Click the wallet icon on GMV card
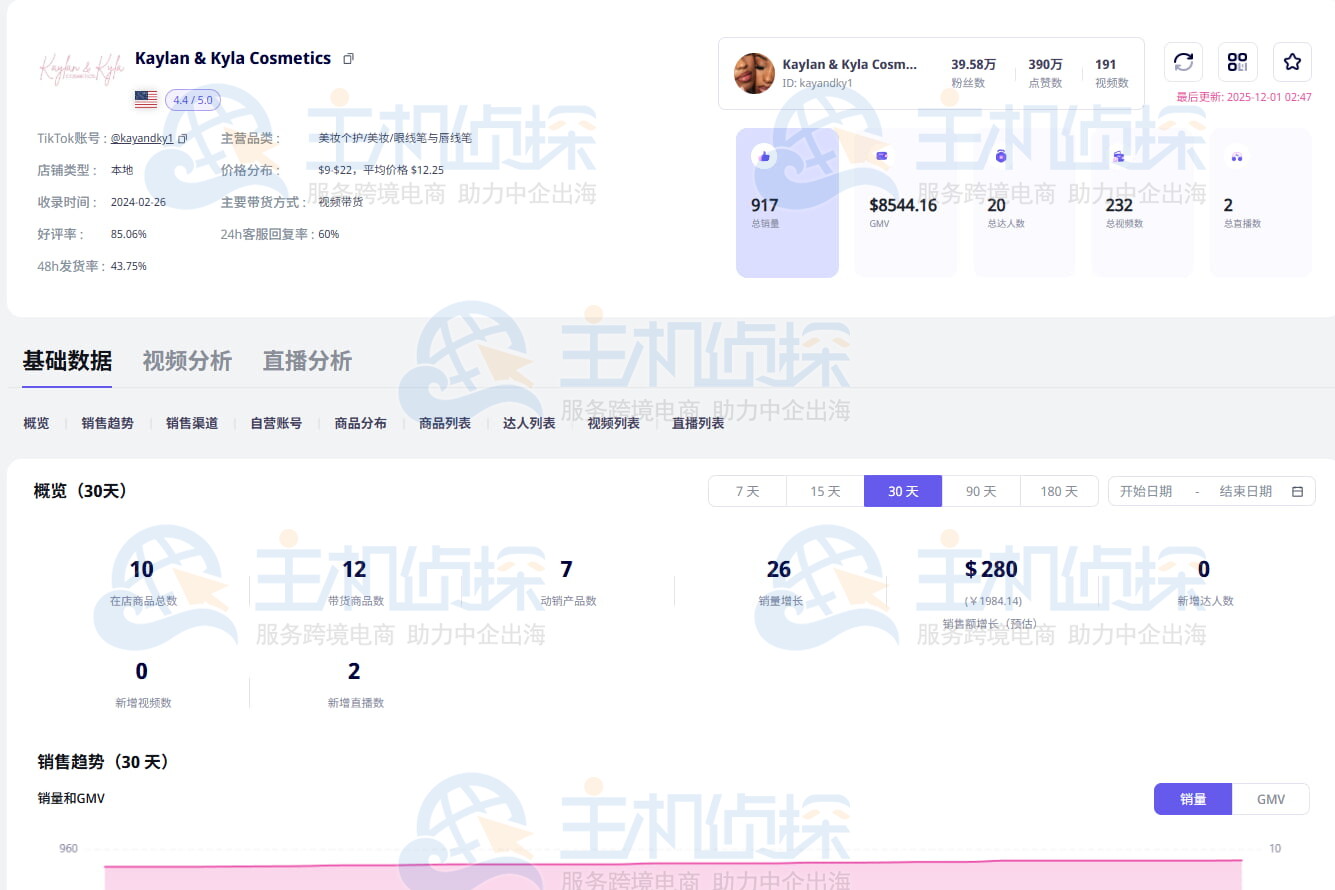Image resolution: width=1335 pixels, height=890 pixels. click(x=880, y=156)
